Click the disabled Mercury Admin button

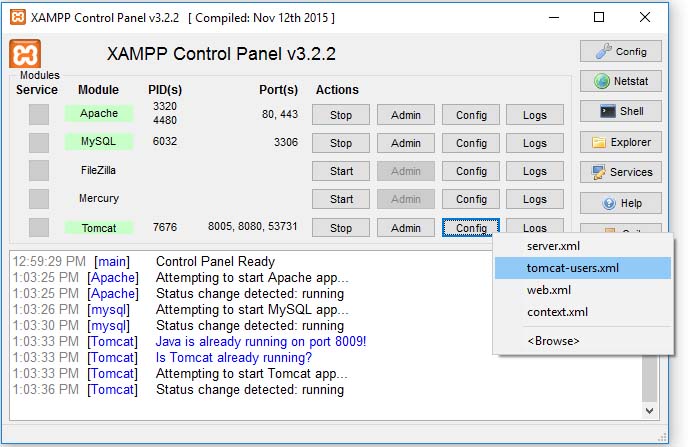point(406,199)
